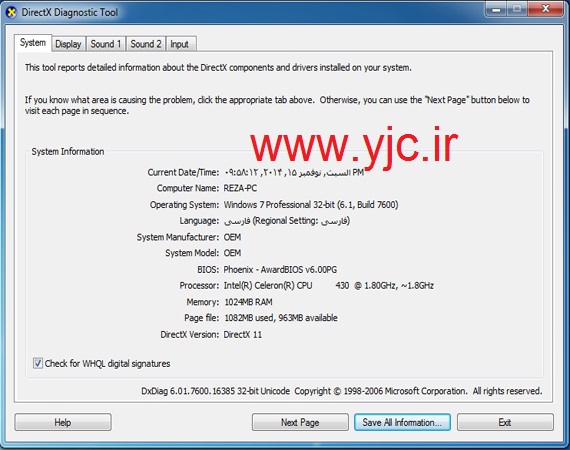The width and height of the screenshot is (570, 450).
Task: Open the Sound 2 tab
Action: point(146,44)
